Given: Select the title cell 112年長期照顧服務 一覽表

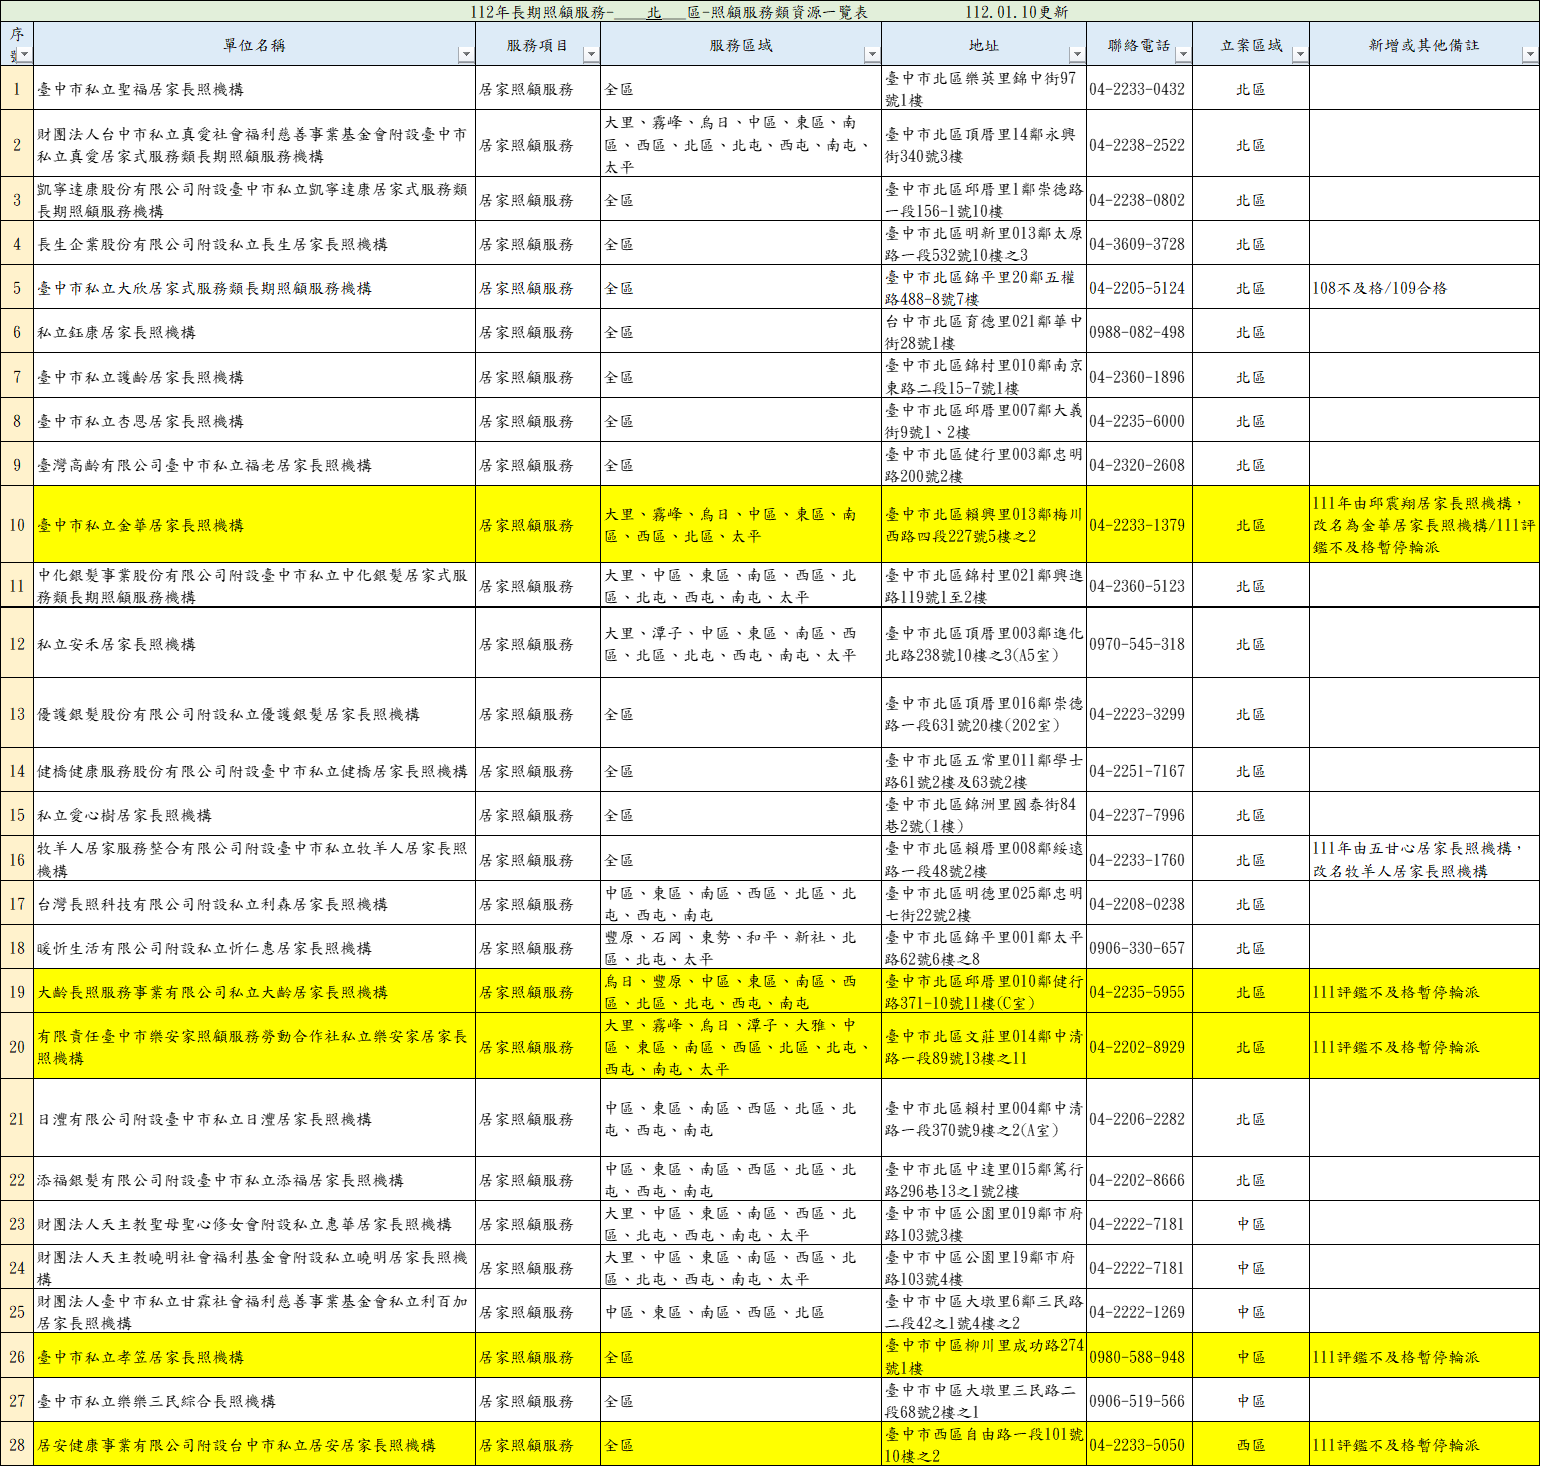Looking at the screenshot, I should [x=770, y=12].
